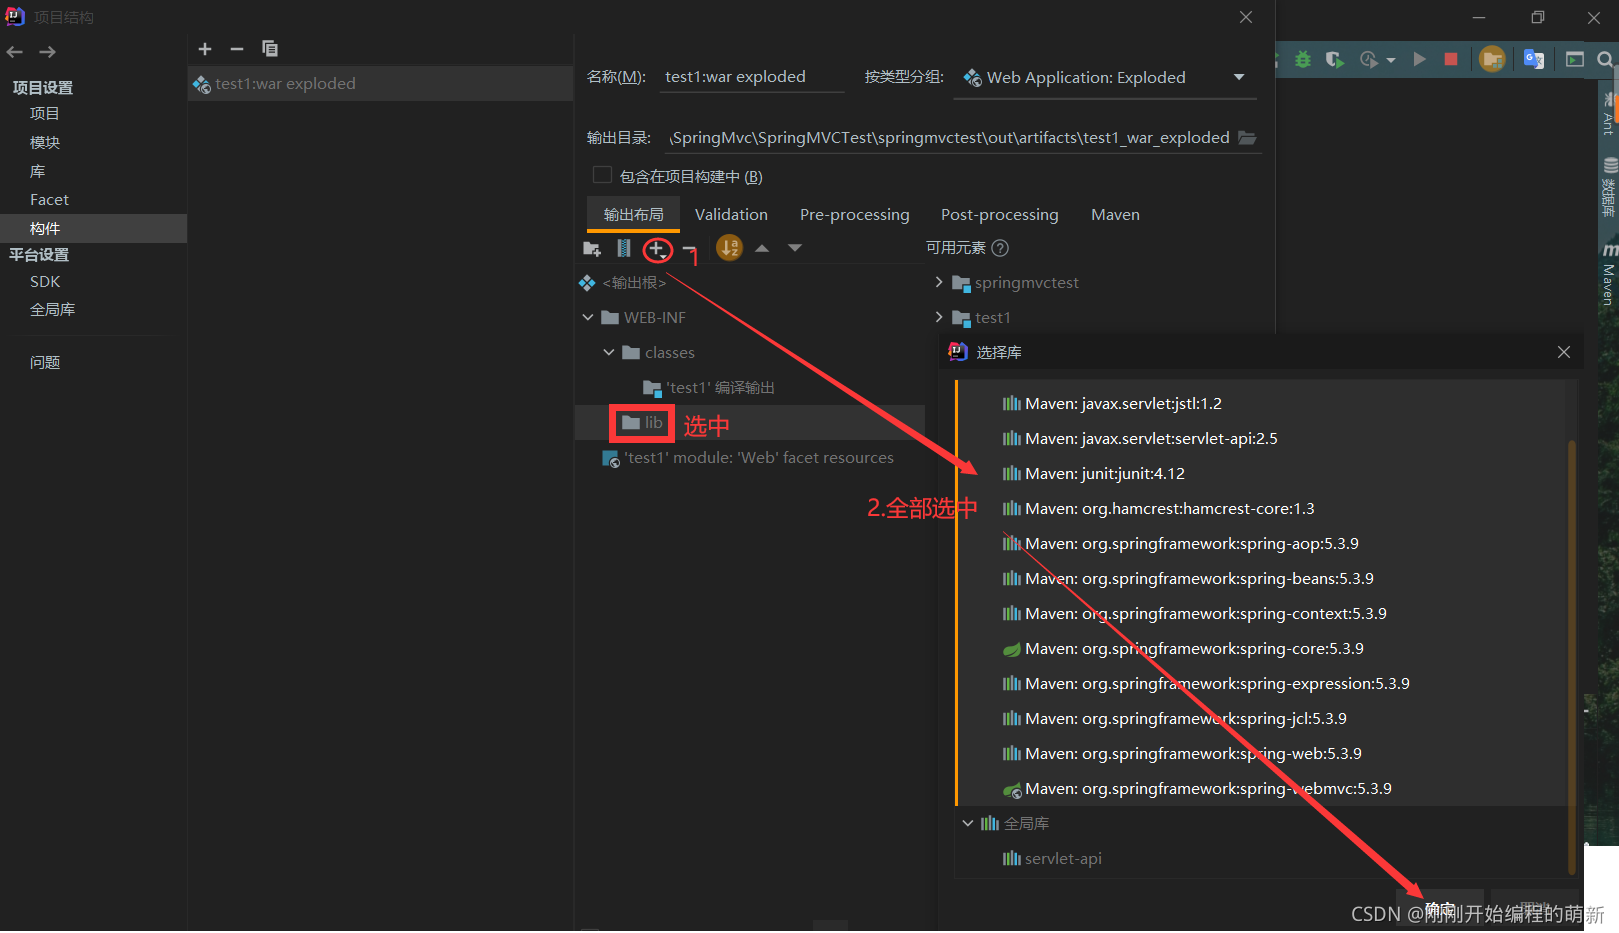Viewport: 1619px width, 933px height.
Task: Click the Profiler run icon
Action: click(1370, 60)
